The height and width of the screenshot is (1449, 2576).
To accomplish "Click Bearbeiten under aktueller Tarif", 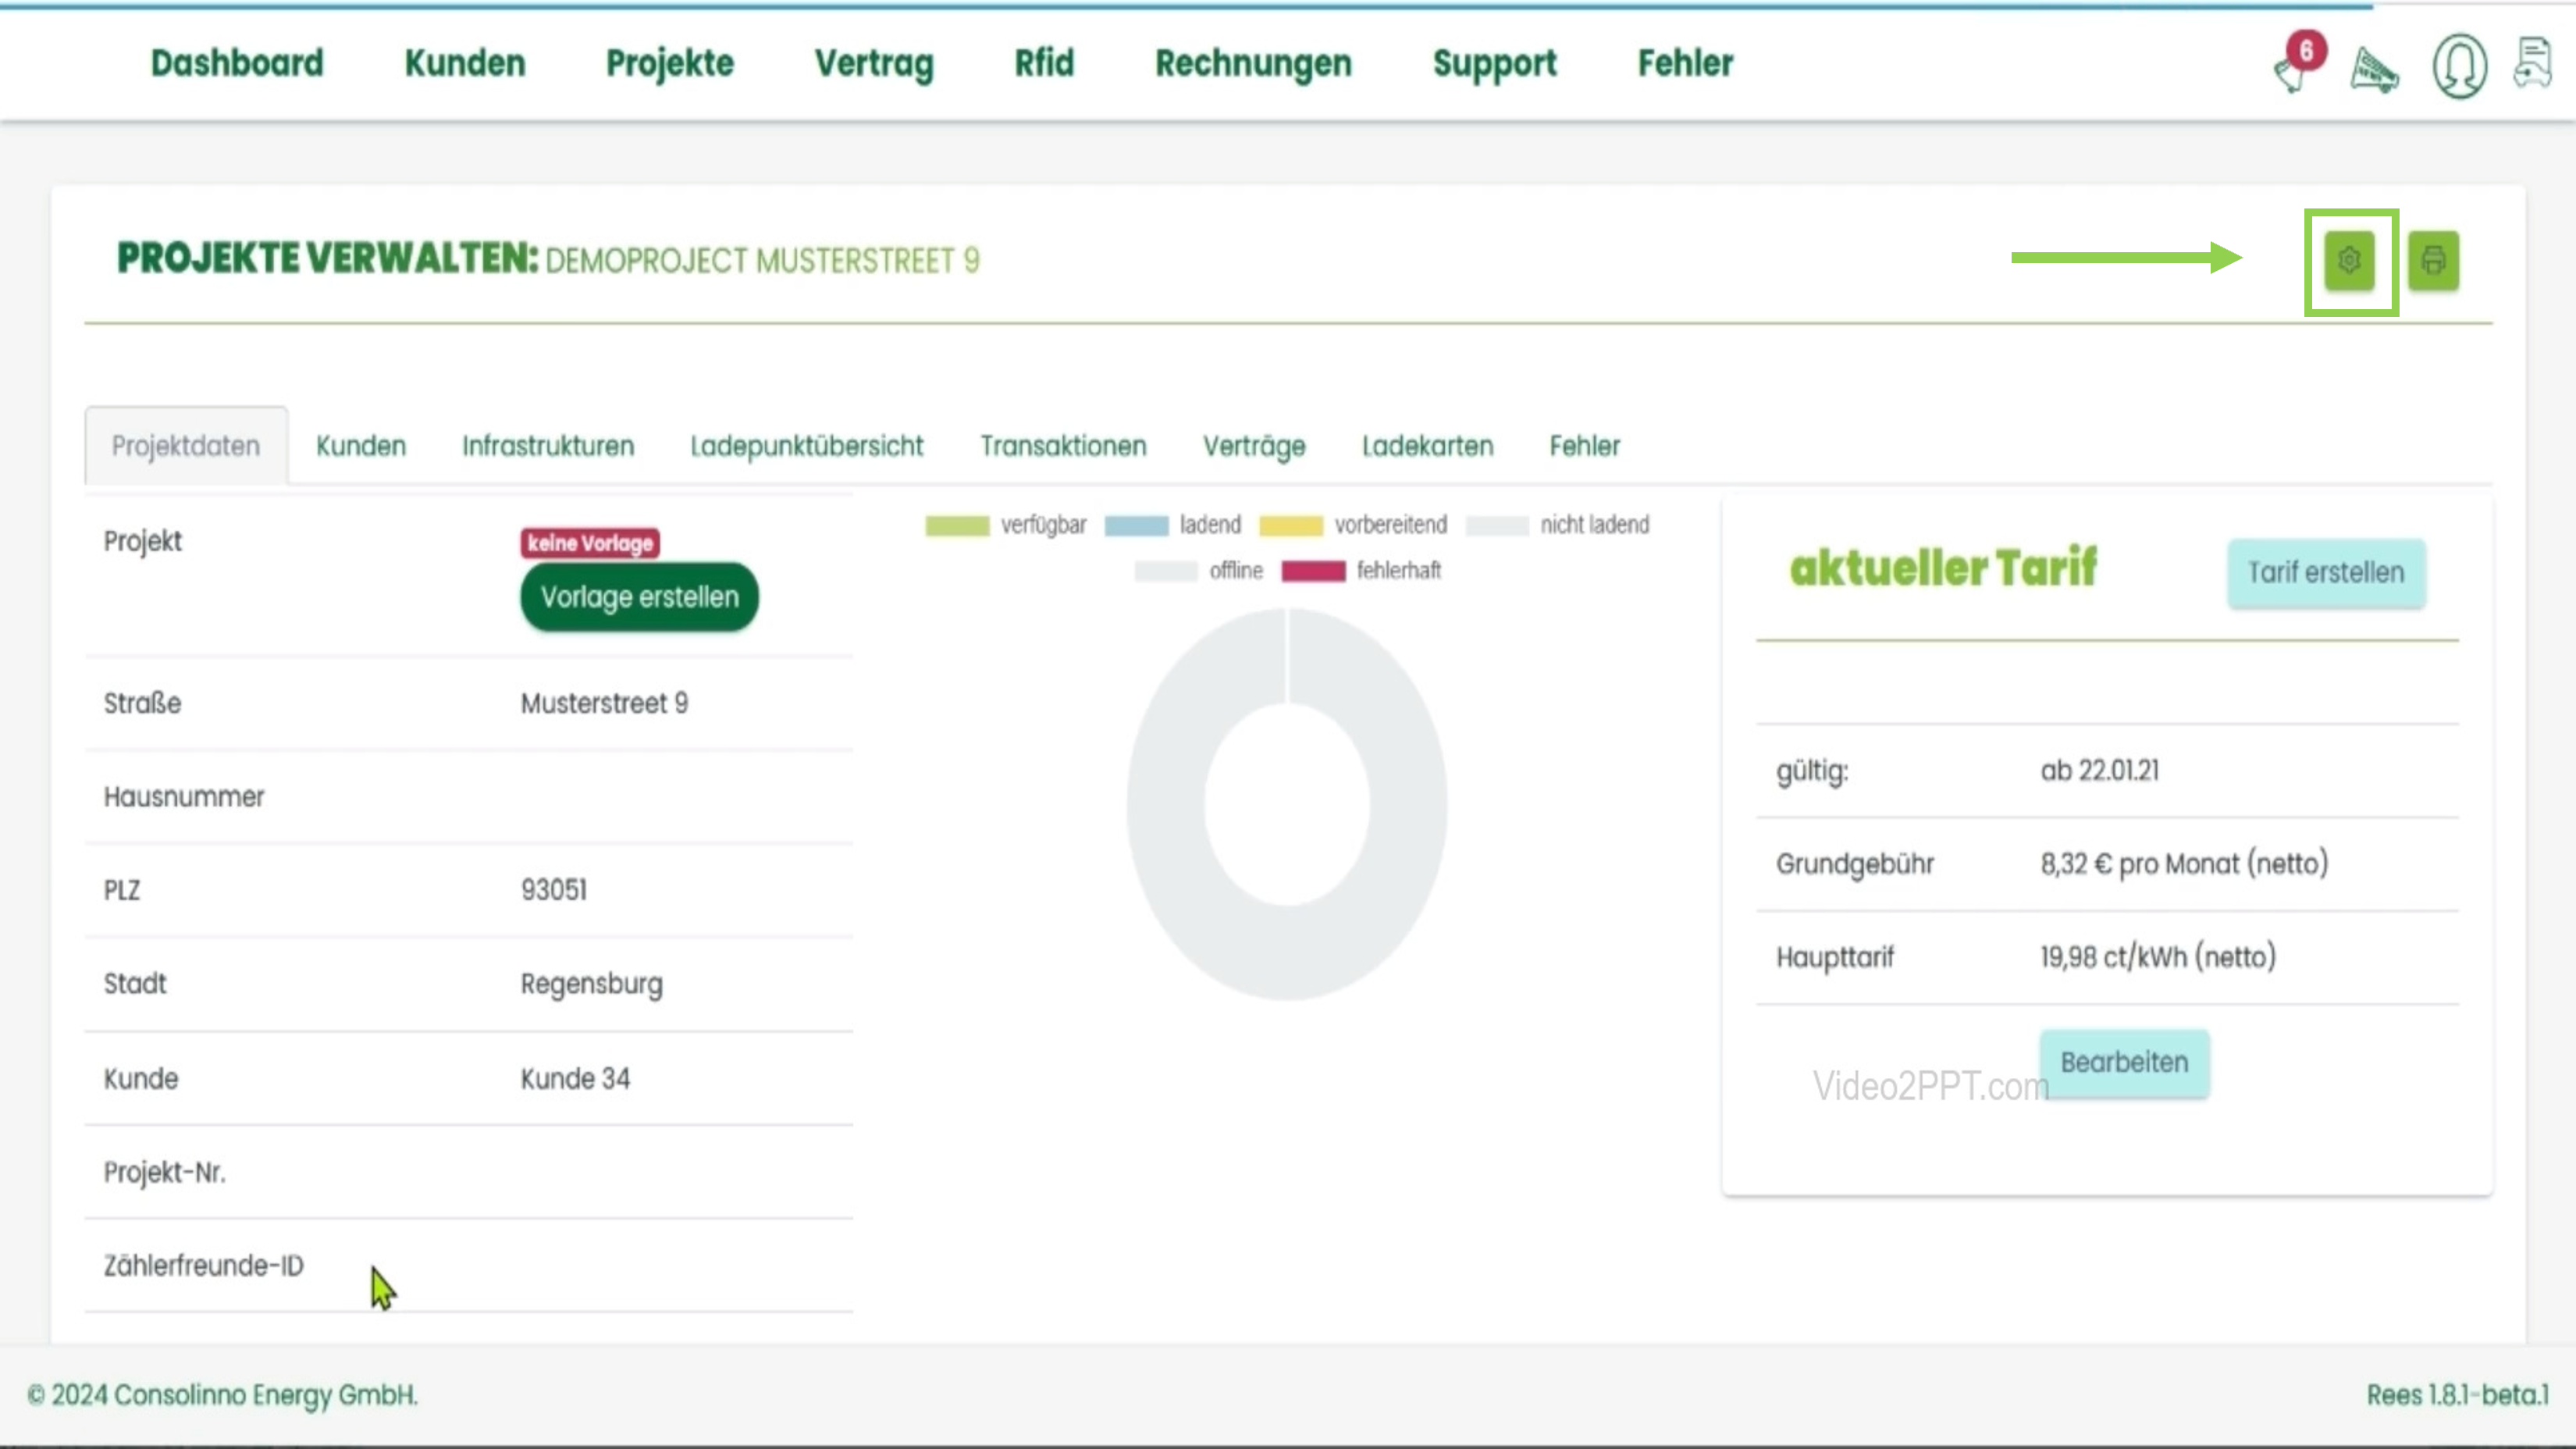I will 2124,1063.
